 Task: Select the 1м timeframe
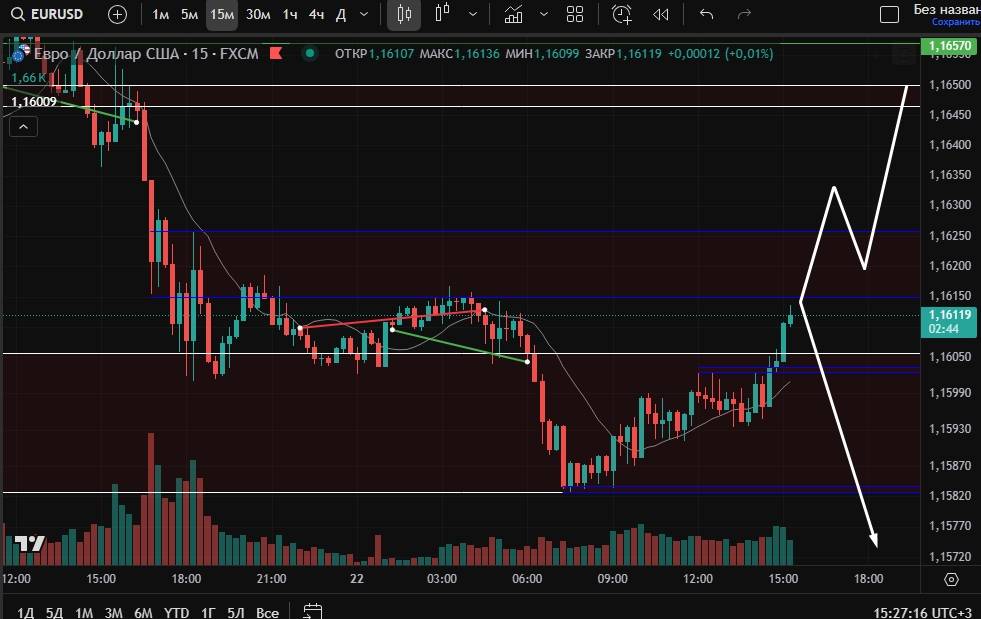160,14
